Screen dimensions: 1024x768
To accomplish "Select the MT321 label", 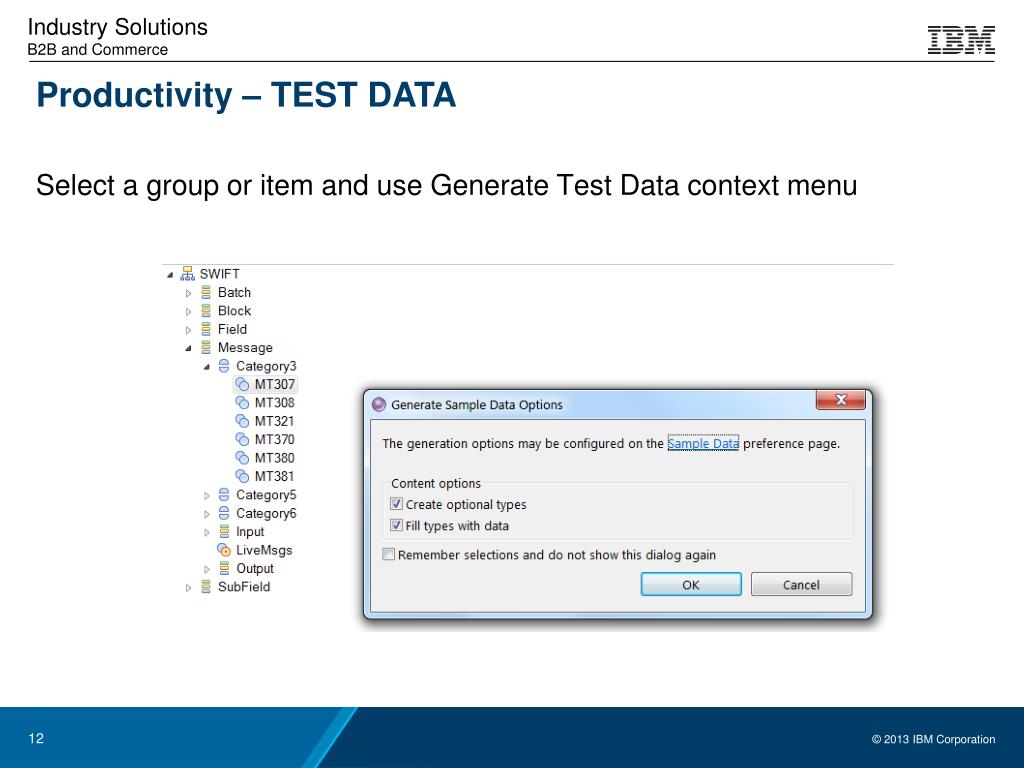I will [x=274, y=421].
